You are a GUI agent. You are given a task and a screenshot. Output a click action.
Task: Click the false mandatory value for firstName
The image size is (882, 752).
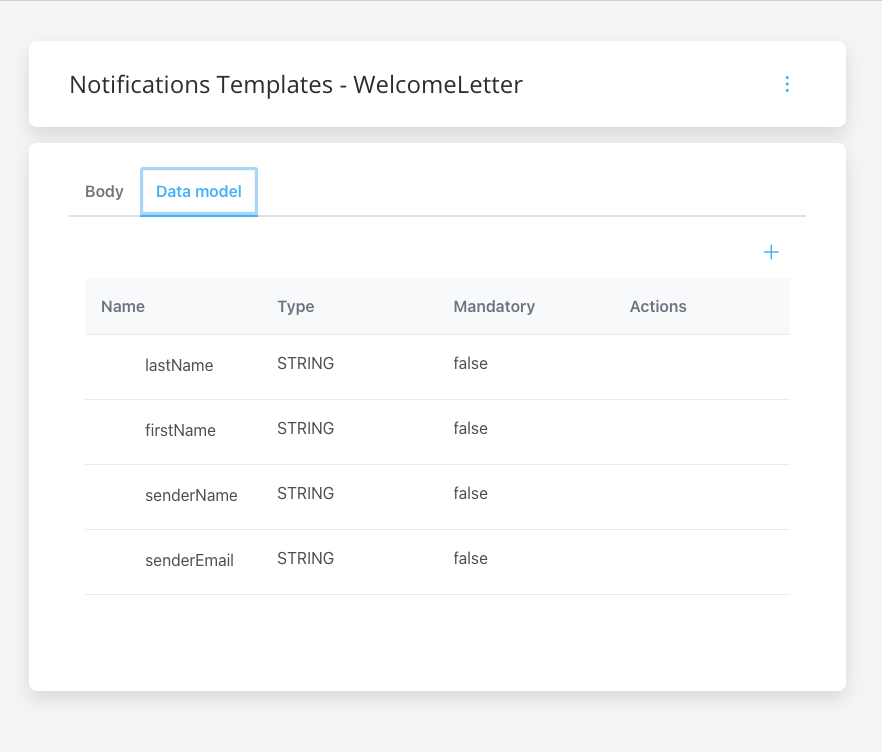(x=470, y=429)
